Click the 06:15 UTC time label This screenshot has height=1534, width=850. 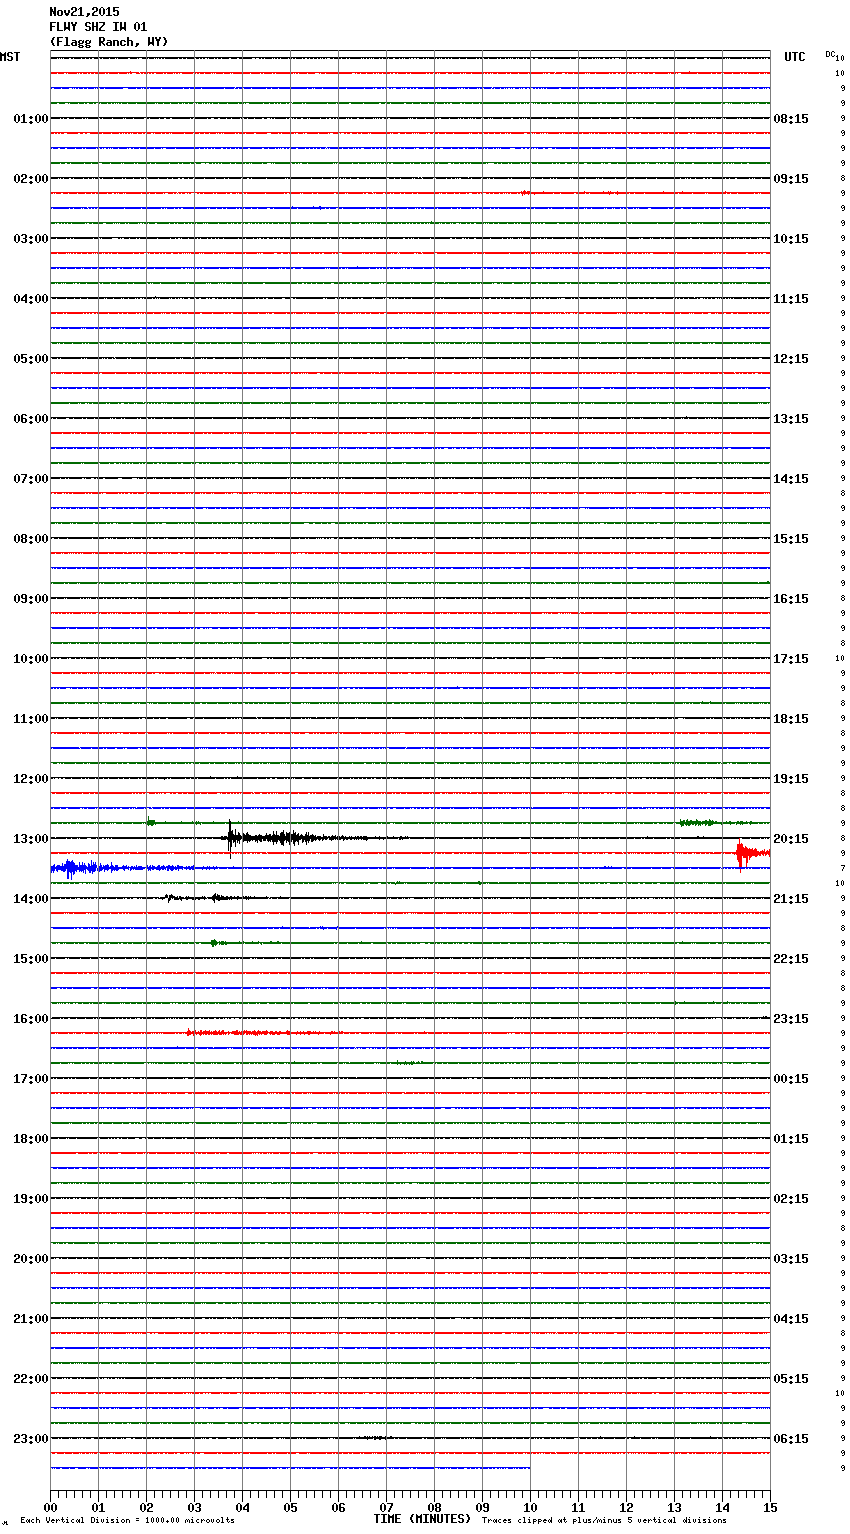coord(791,1439)
